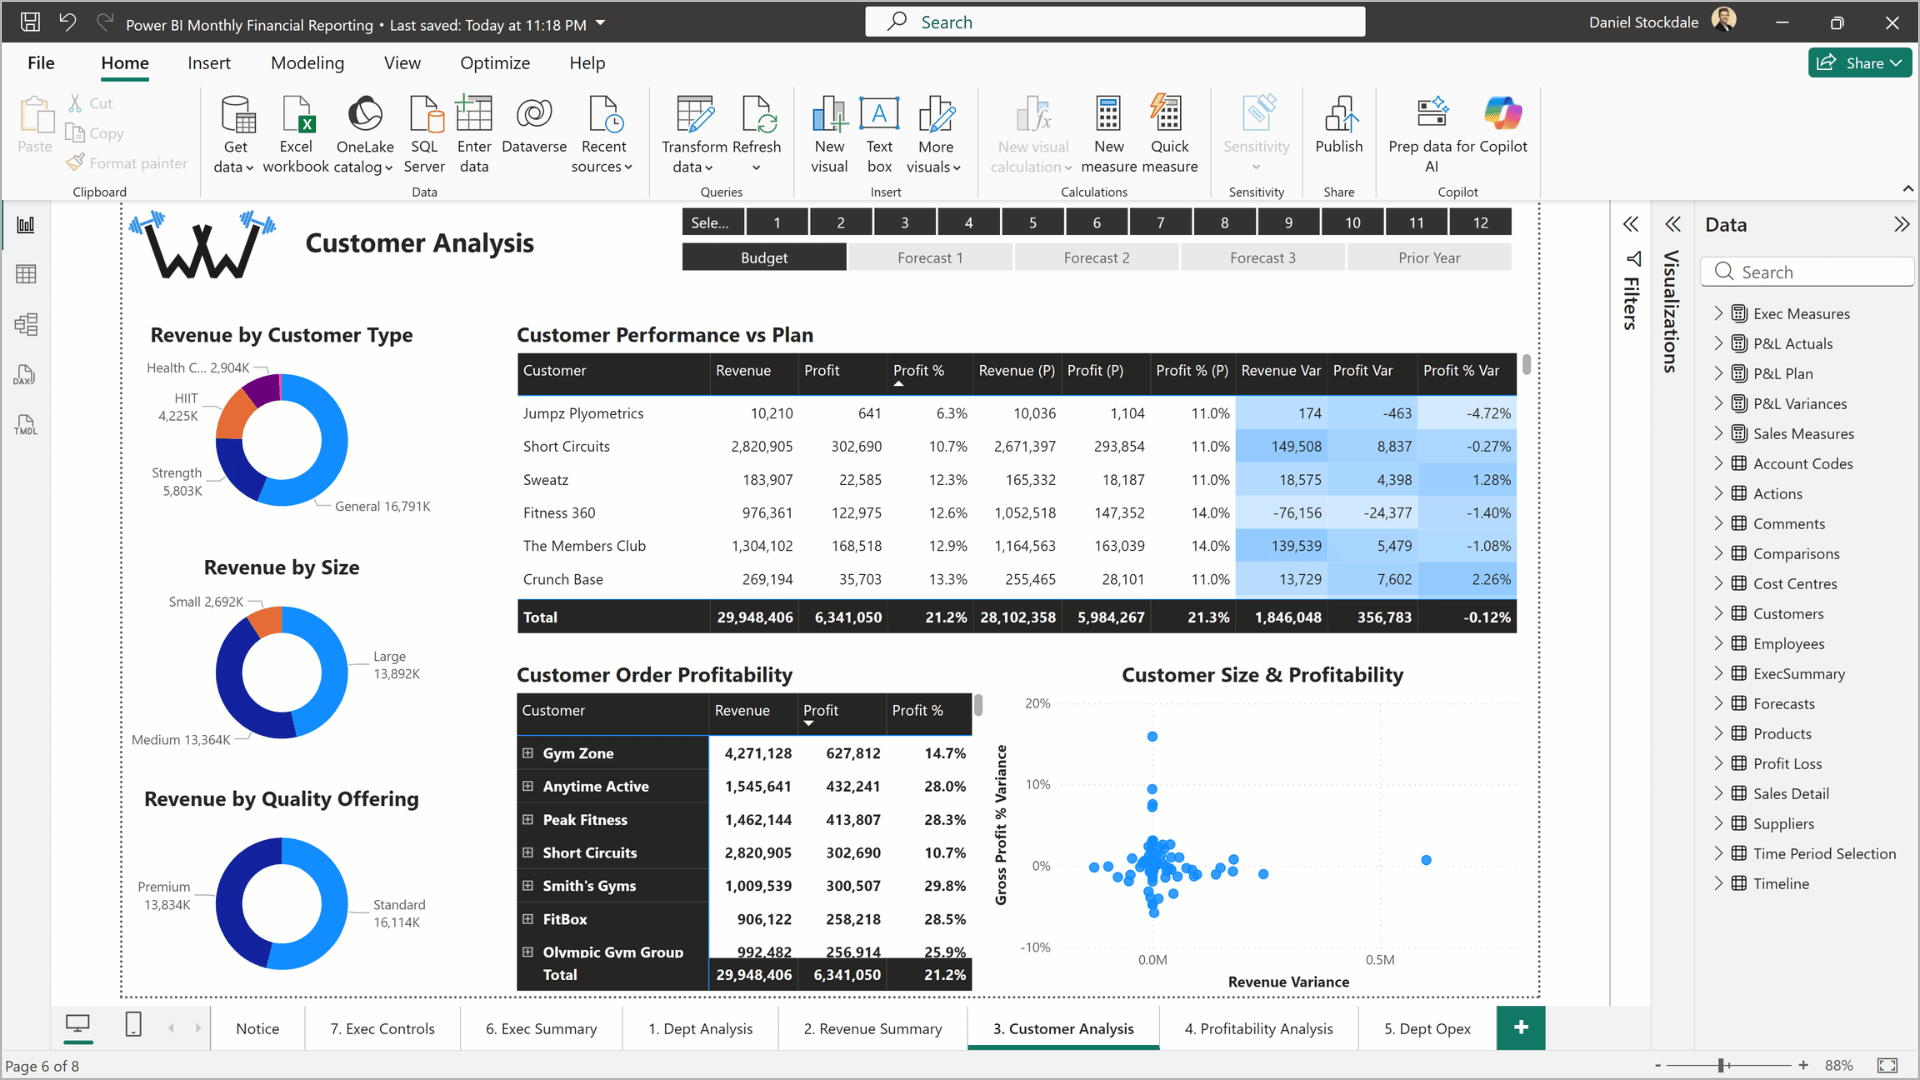Open the More visuals dropdown
This screenshot has height=1080, width=1920.
pyautogui.click(x=935, y=134)
